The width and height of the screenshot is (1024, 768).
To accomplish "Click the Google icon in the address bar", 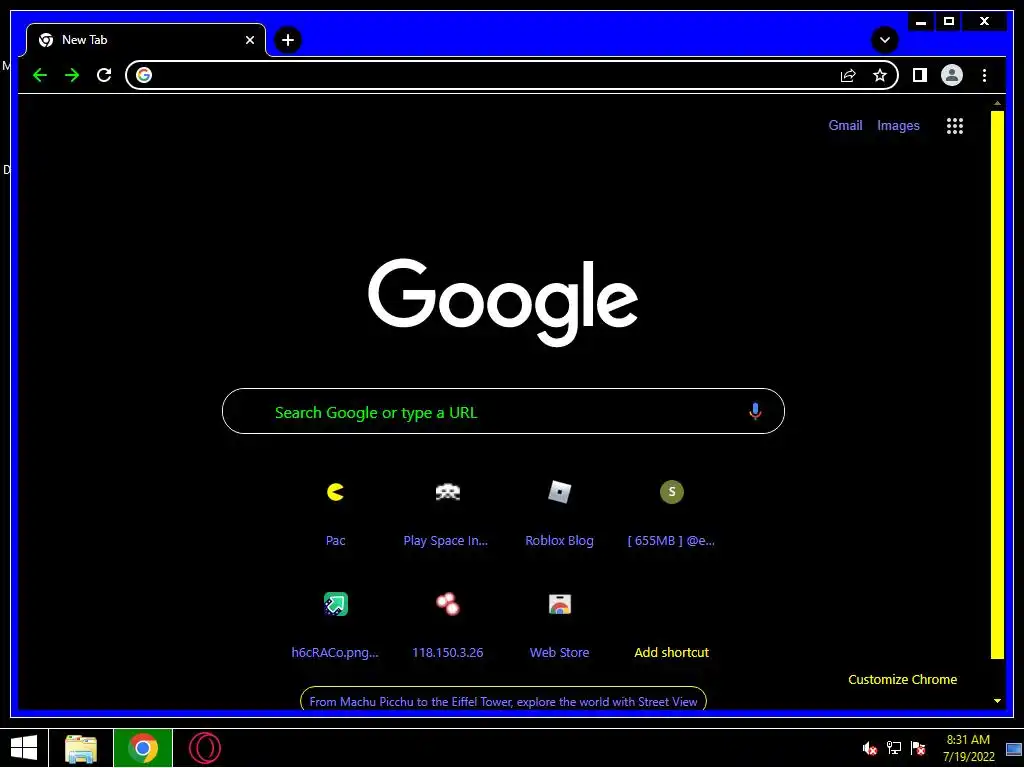I will coord(144,75).
